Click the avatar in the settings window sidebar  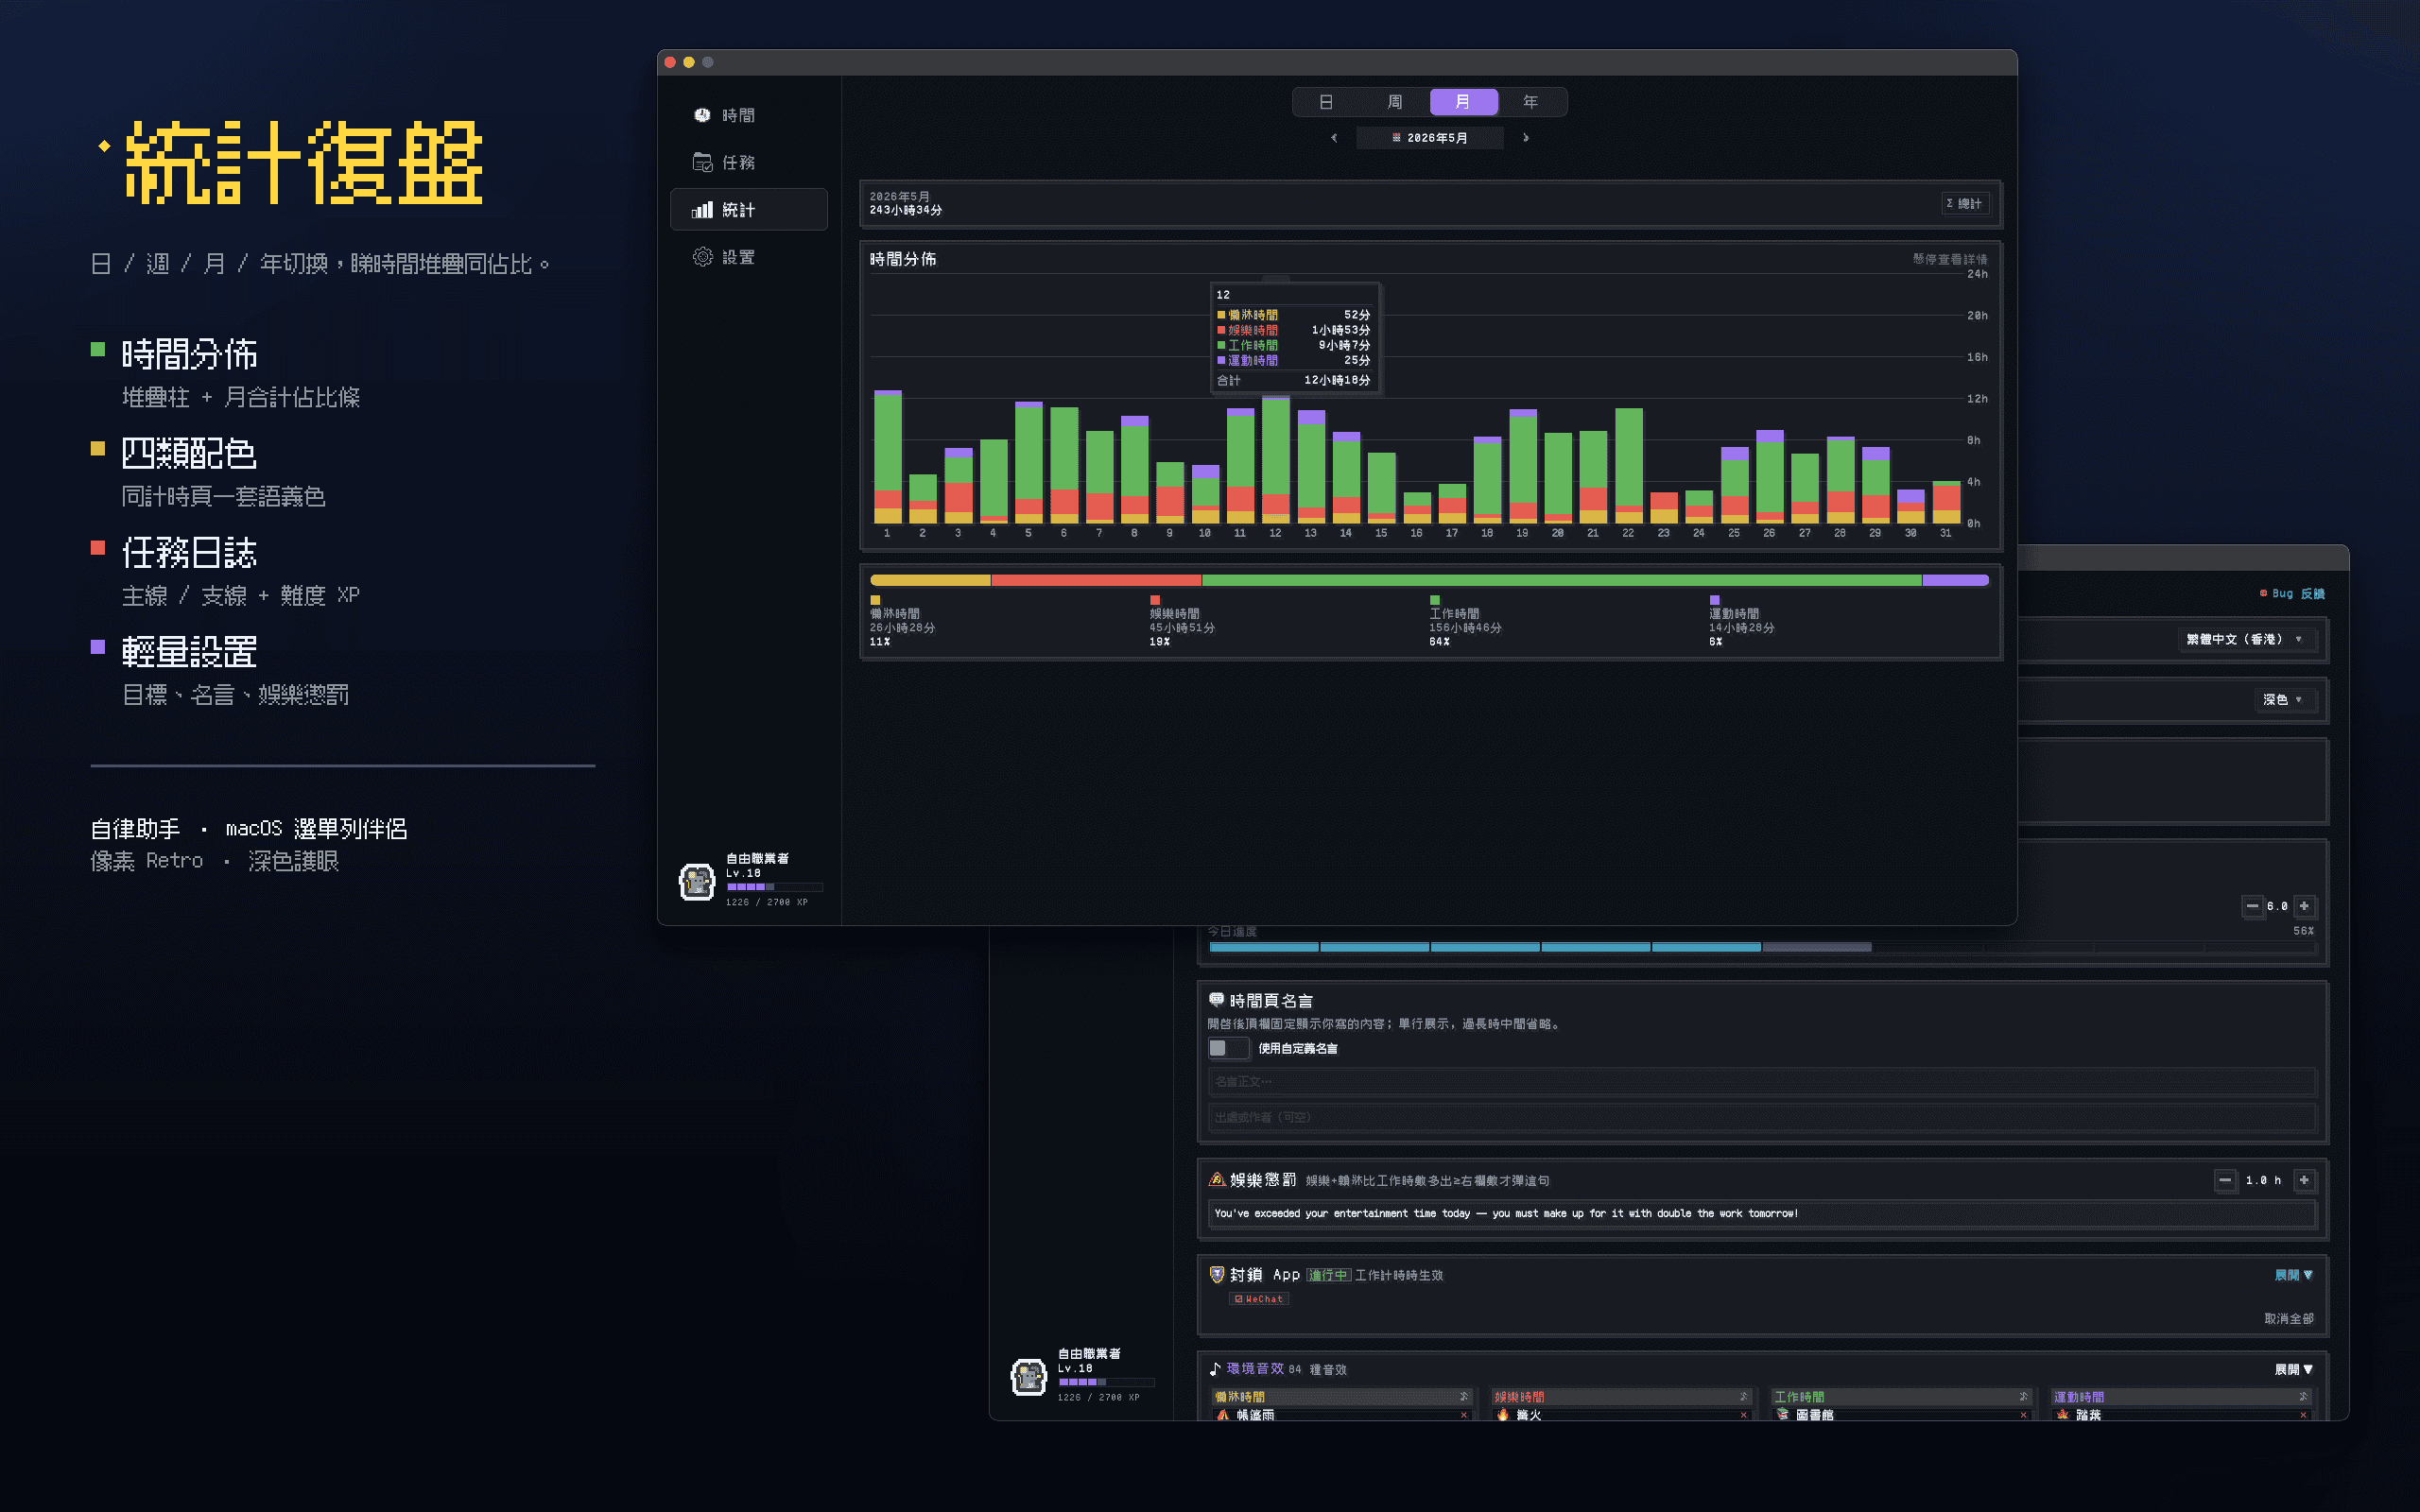pyautogui.click(x=1028, y=1376)
